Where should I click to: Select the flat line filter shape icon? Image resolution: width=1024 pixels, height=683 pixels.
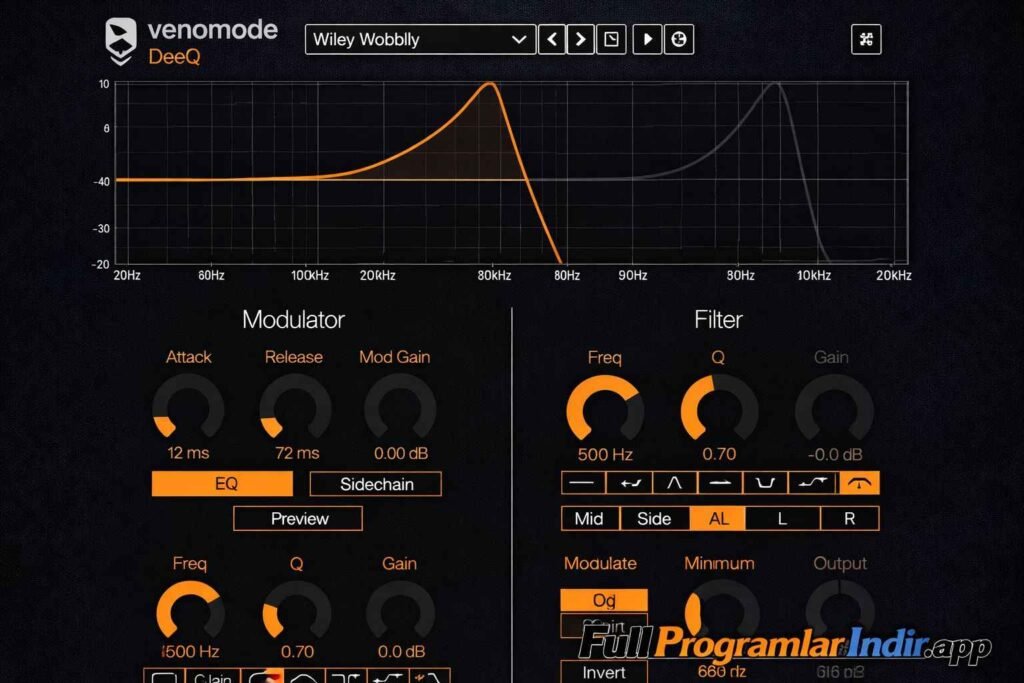(x=584, y=483)
